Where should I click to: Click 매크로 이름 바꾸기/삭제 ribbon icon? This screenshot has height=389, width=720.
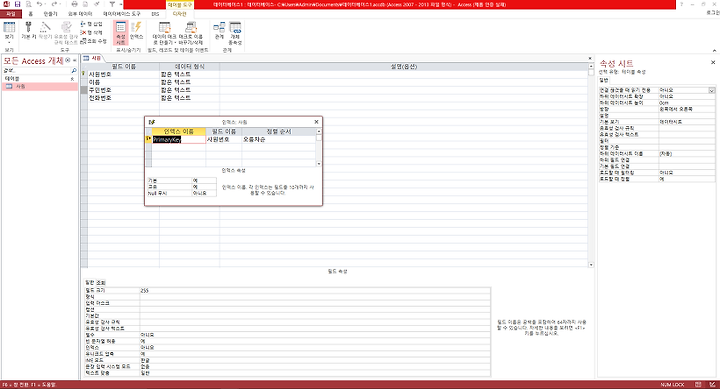pyautogui.click(x=191, y=33)
